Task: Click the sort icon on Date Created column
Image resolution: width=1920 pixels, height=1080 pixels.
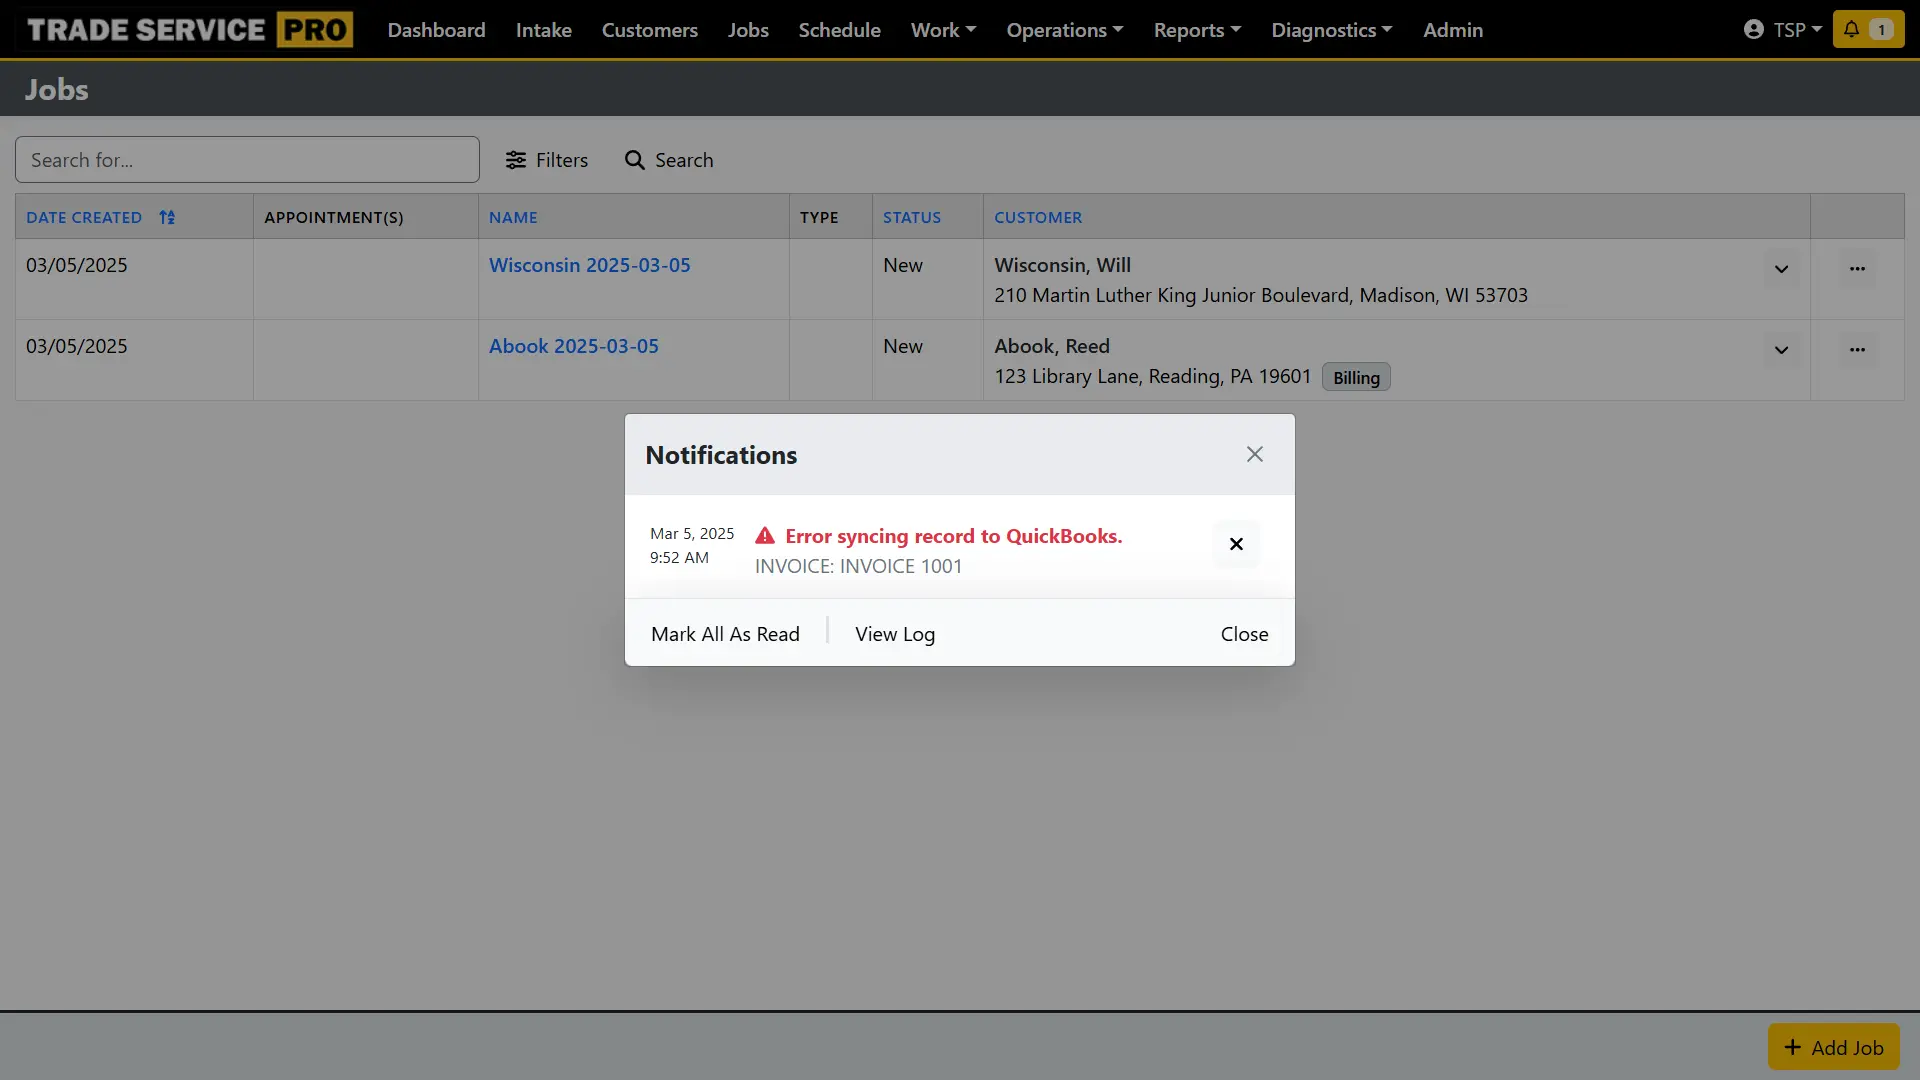Action: [x=168, y=216]
